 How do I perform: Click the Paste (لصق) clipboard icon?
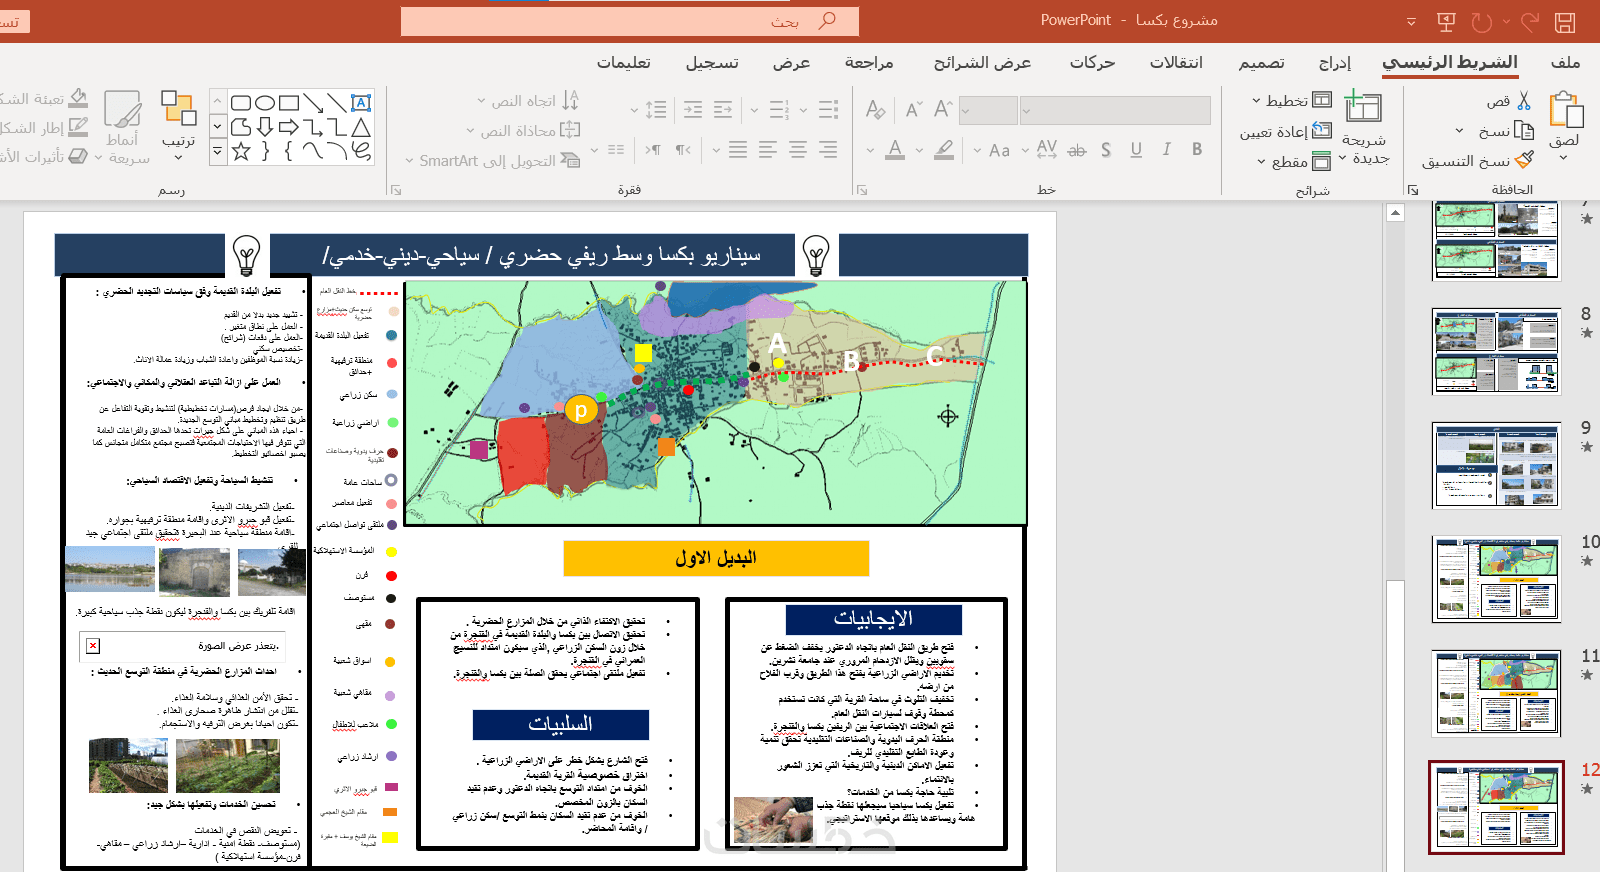coord(1565,110)
